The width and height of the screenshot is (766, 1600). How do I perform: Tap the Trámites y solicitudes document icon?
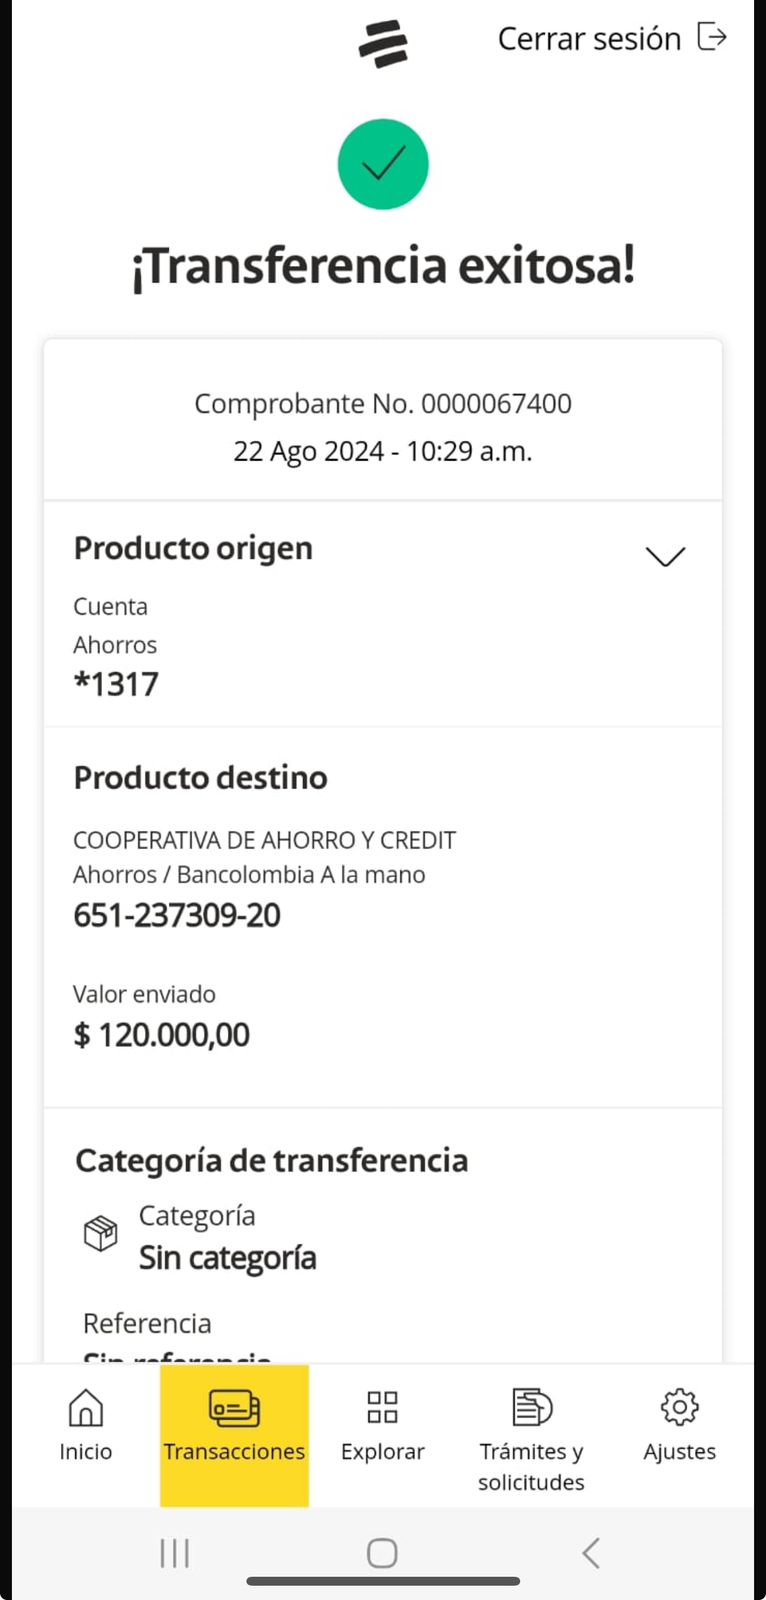[x=531, y=1407]
